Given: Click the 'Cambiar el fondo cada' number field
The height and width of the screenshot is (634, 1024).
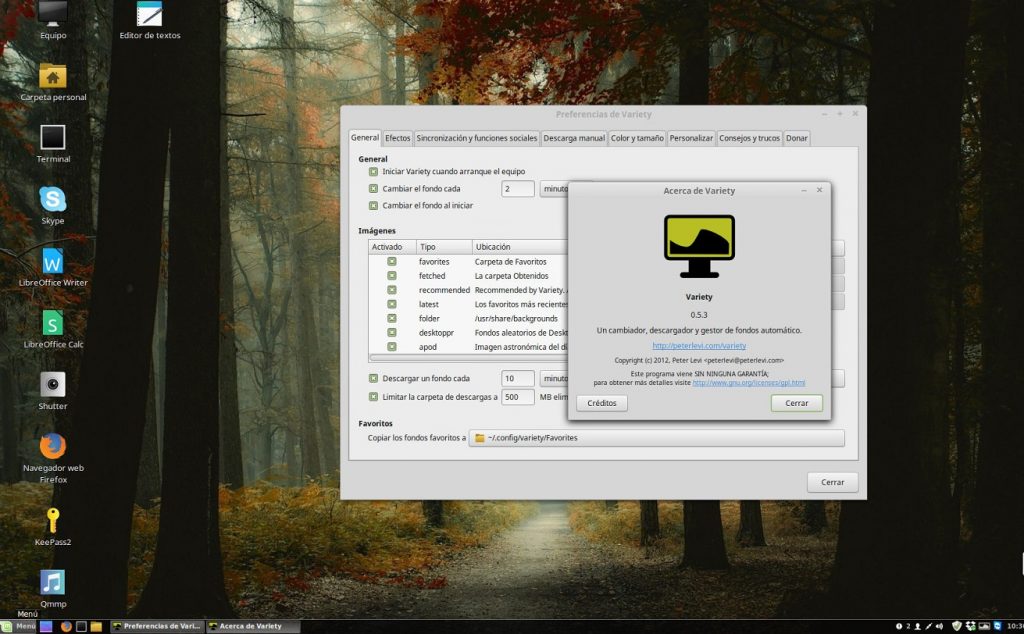Looking at the screenshot, I should point(517,189).
